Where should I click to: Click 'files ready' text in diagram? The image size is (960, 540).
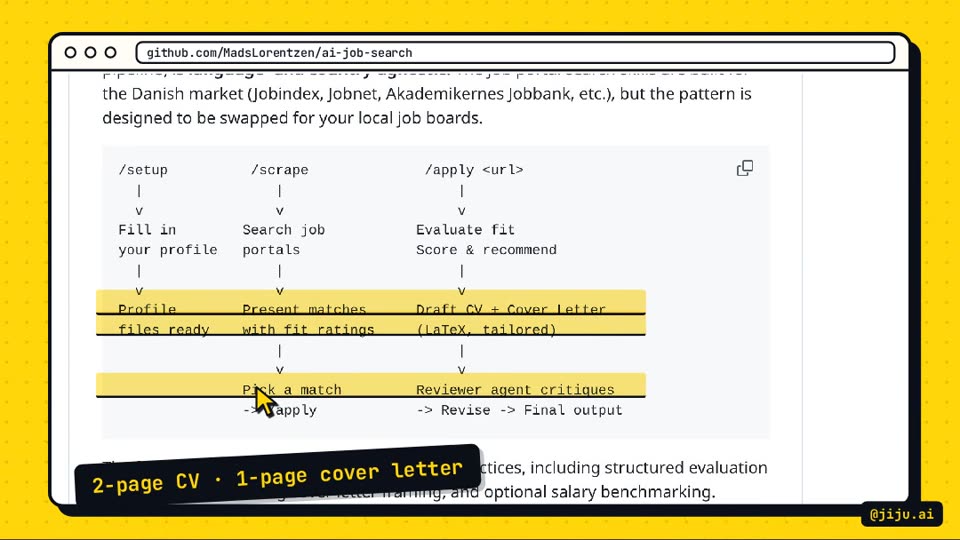(x=163, y=329)
